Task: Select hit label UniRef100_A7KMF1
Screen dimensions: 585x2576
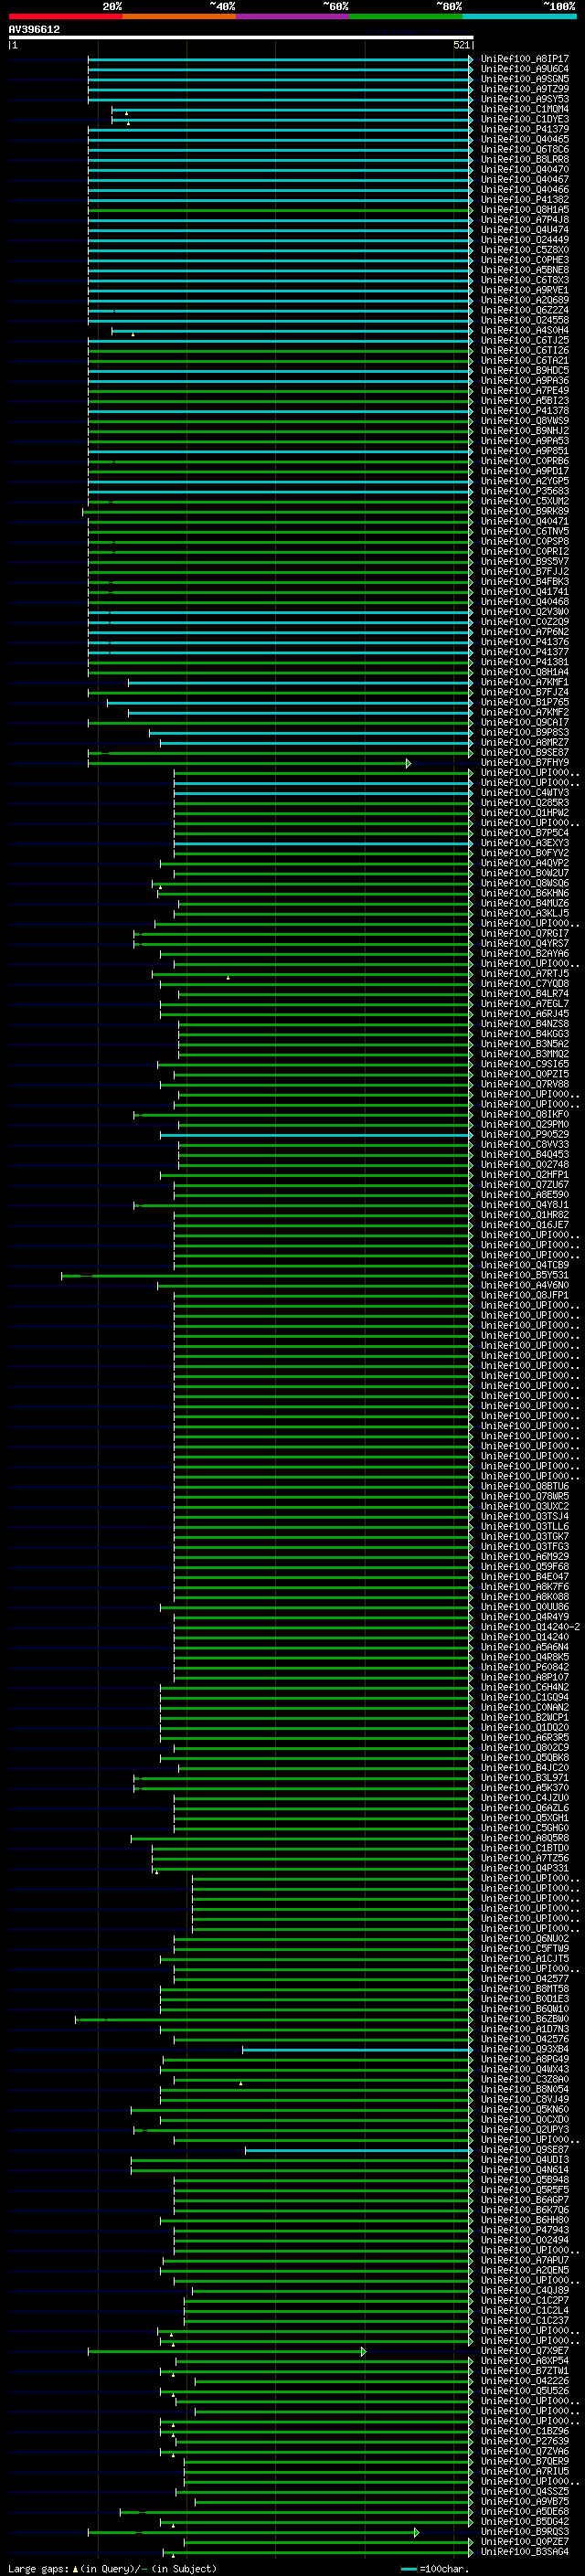Action: [525, 682]
